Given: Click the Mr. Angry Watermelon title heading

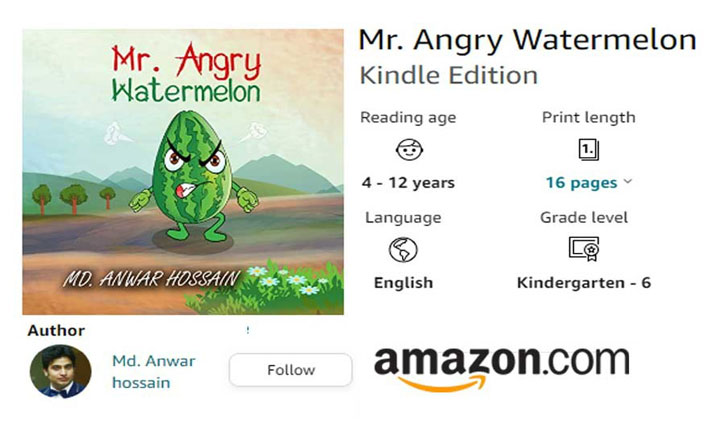Looking at the screenshot, I should coord(527,40).
